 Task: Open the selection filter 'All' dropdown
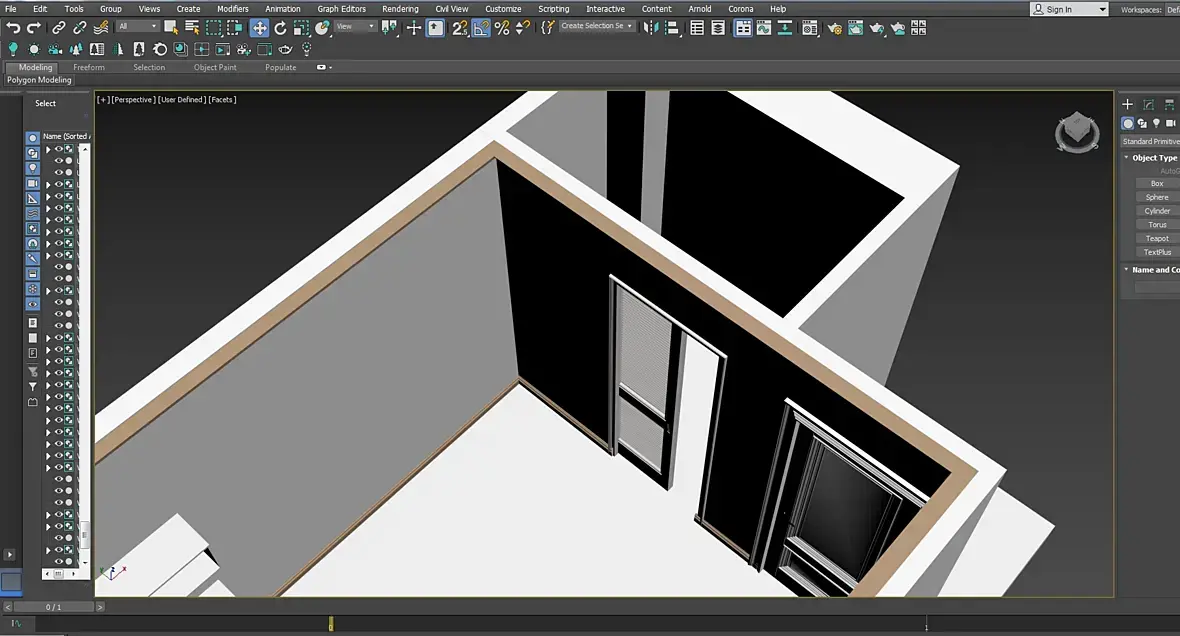(137, 27)
